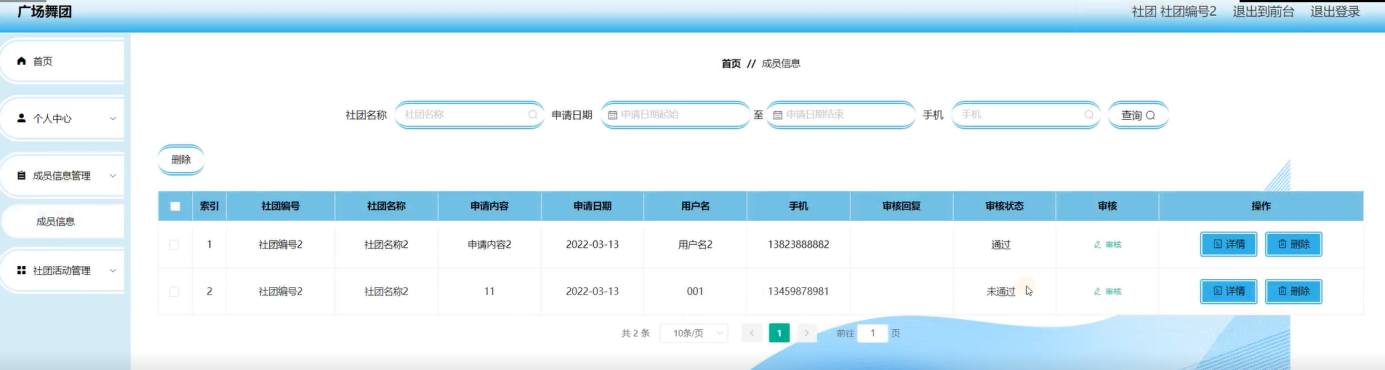Click the search icon in 社团名称 field

pos(533,115)
